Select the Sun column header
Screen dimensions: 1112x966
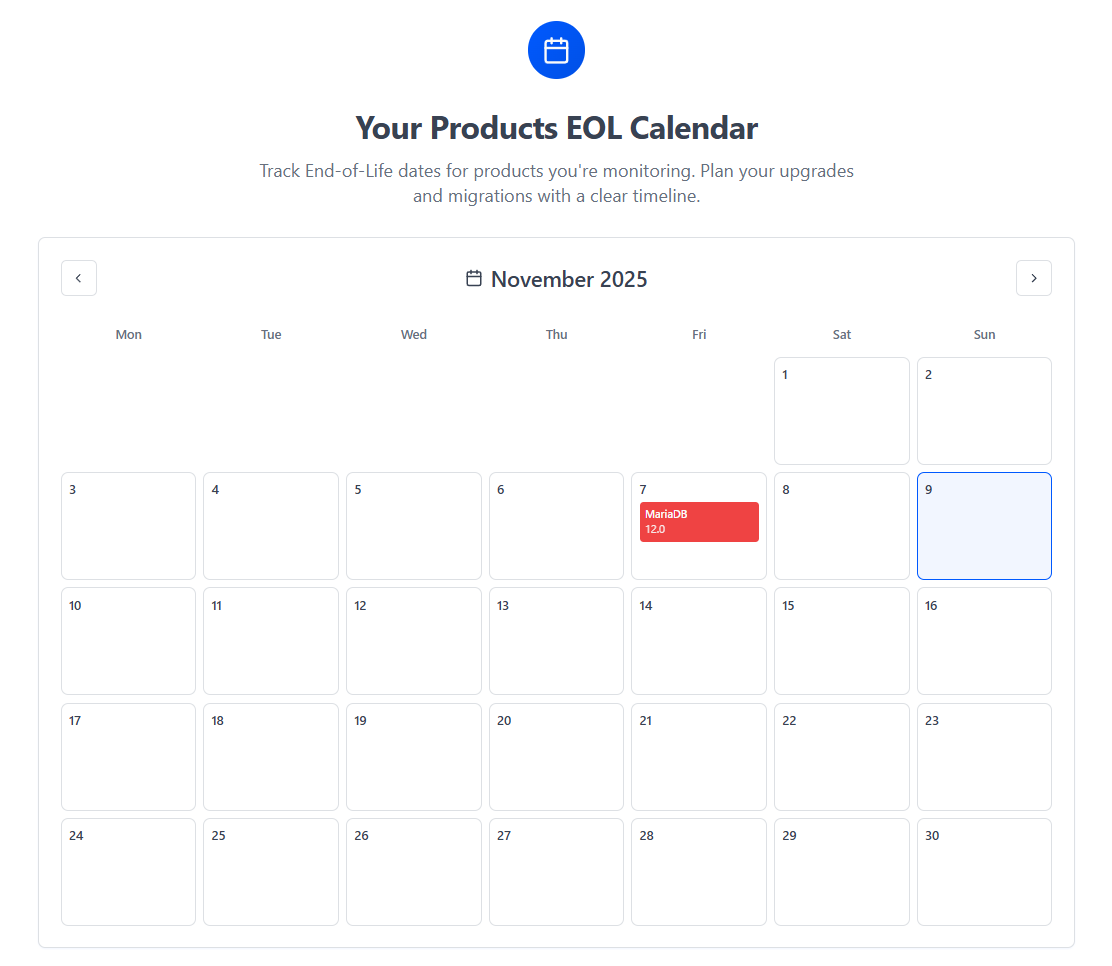click(x=984, y=334)
